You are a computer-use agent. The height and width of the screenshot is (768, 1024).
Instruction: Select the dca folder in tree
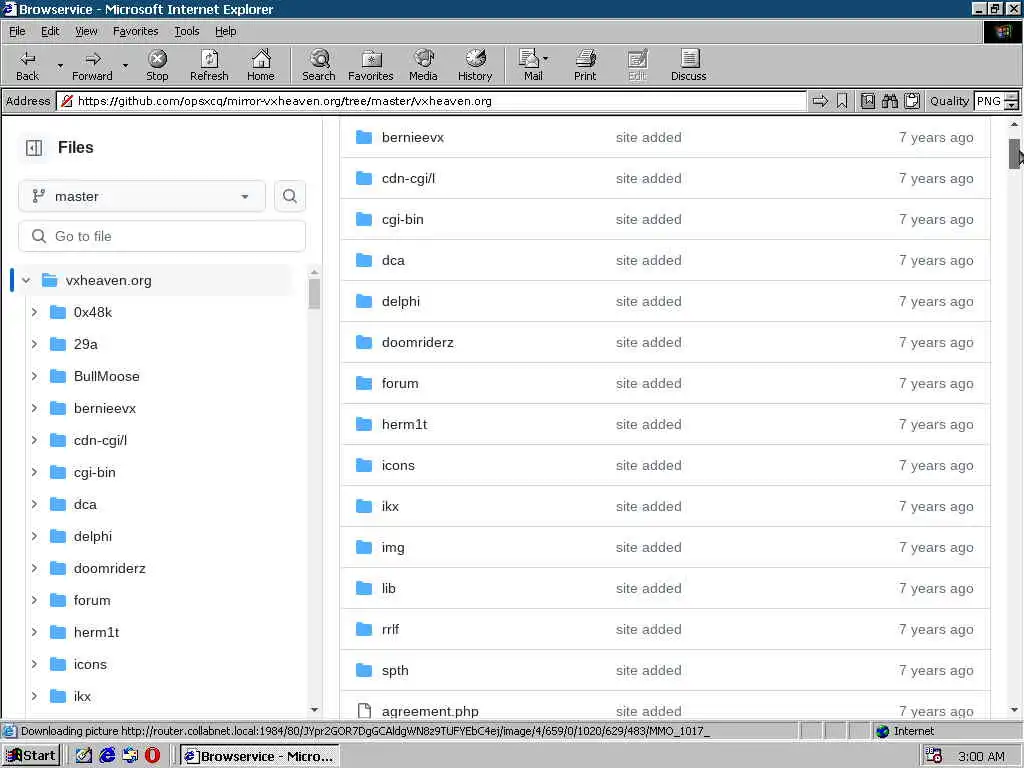tap(85, 504)
